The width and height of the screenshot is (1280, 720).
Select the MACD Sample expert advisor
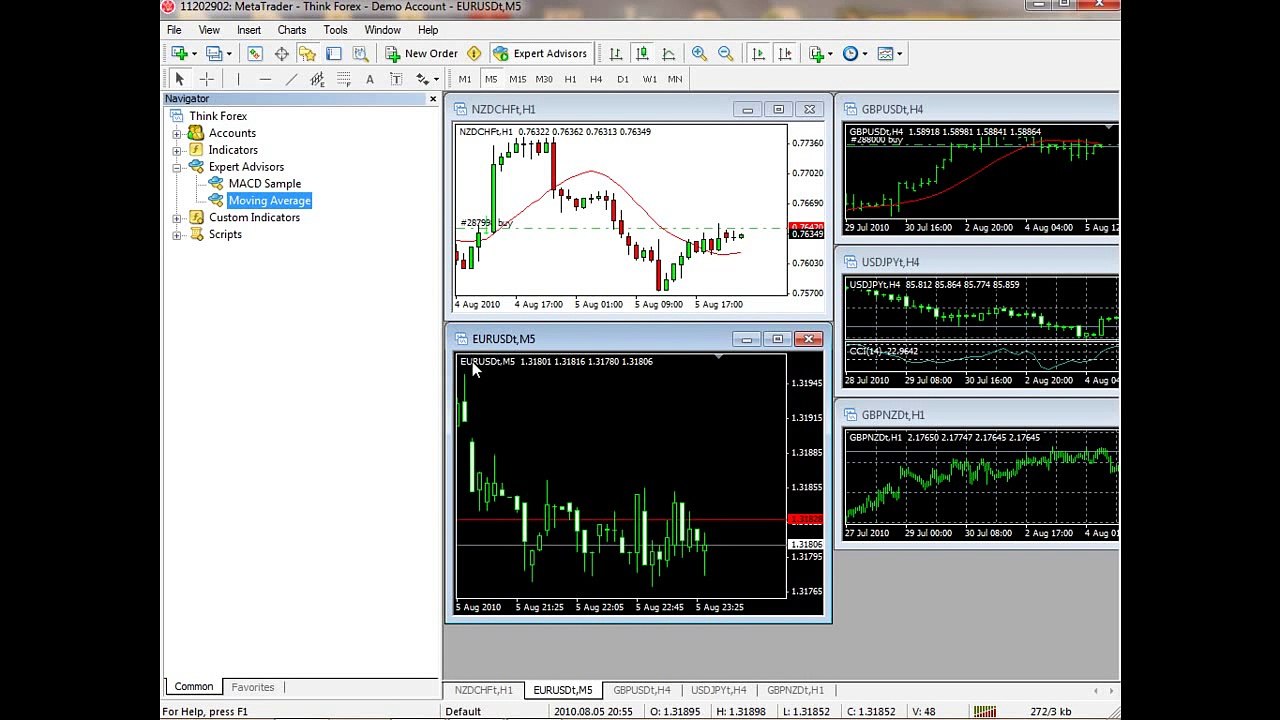point(264,184)
